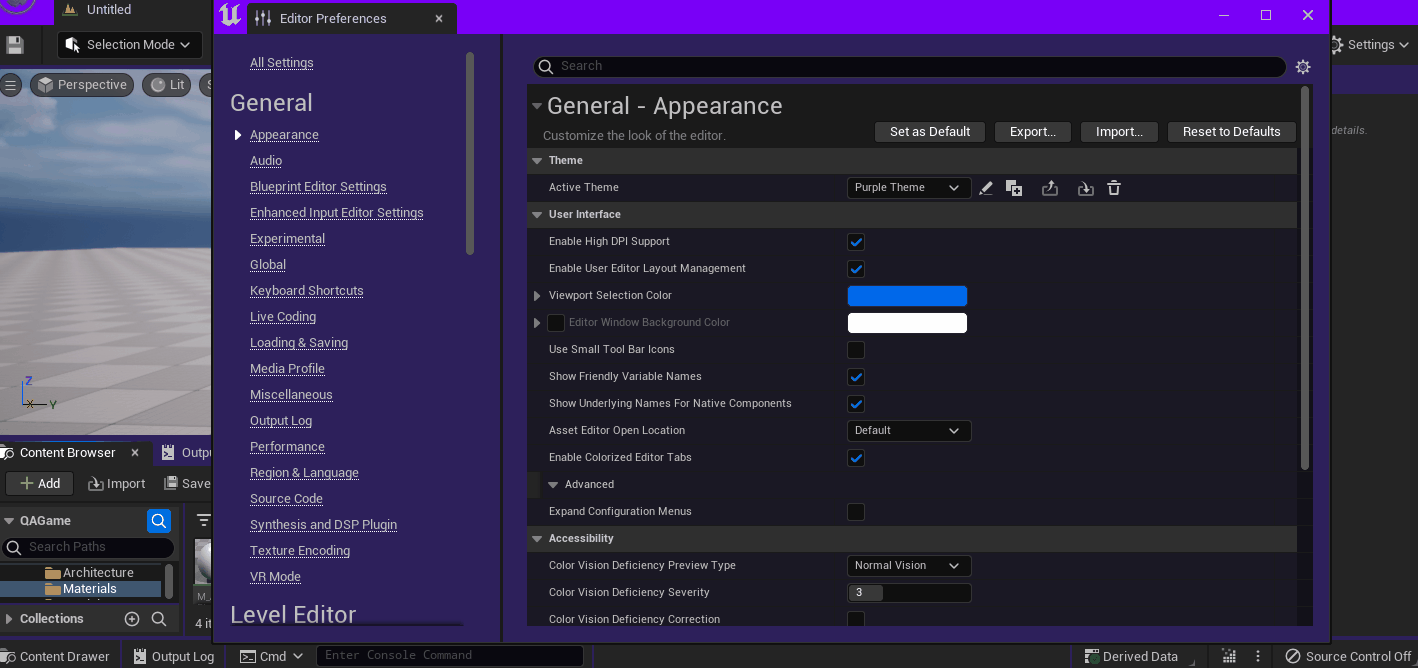Screen dimensions: 1418x668
Task: Expand the Viewport Selection Color row
Action: [x=537, y=295]
